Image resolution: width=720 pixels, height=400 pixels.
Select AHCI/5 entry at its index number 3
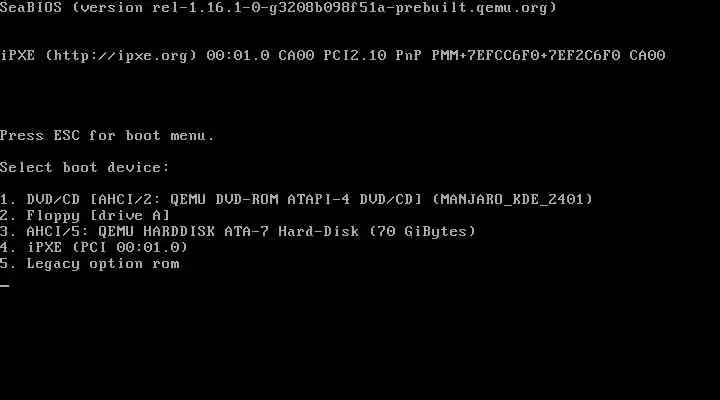coord(238,231)
